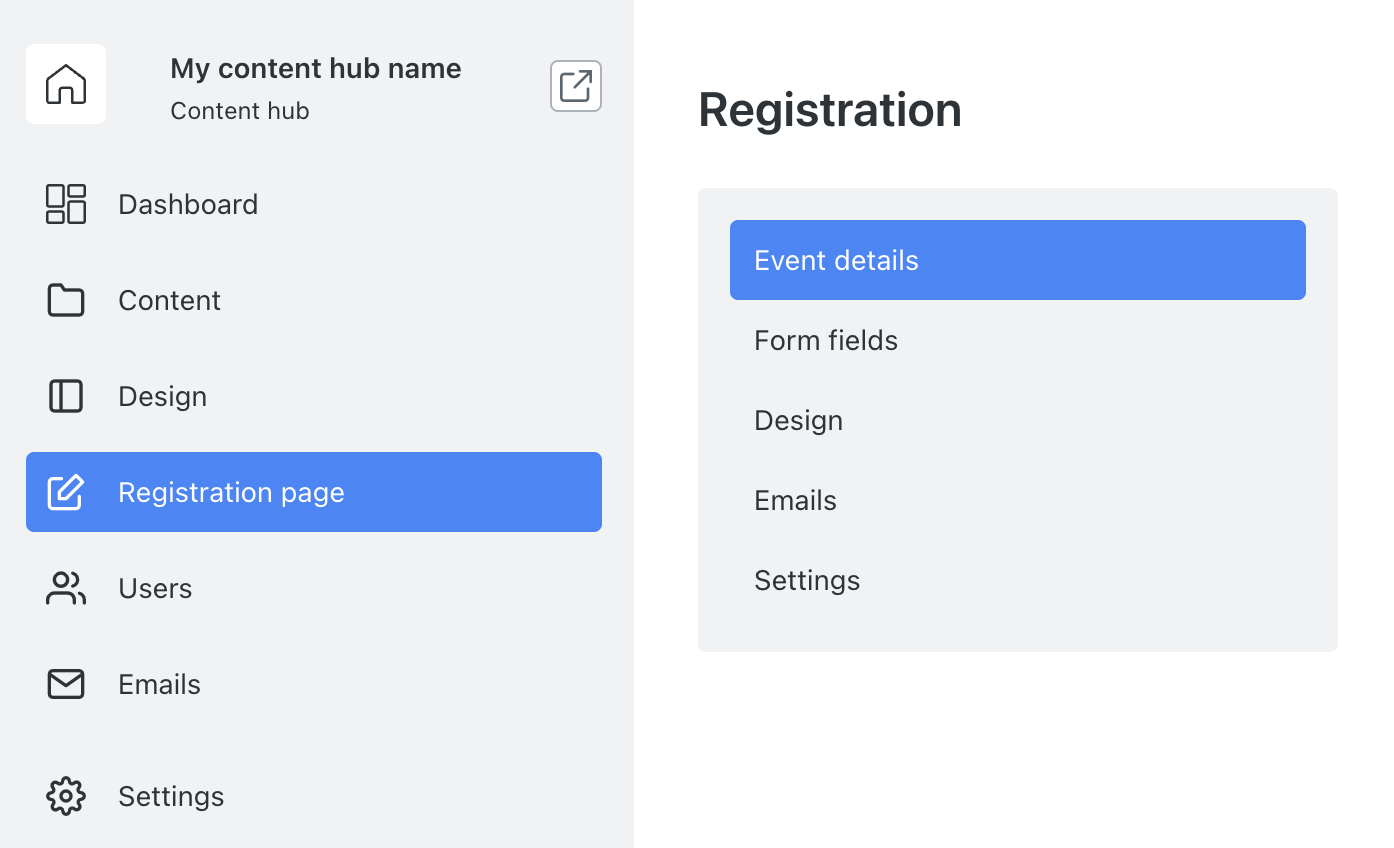This screenshot has width=1394, height=848.
Task: Click the Registration page heading
Action: click(x=830, y=110)
